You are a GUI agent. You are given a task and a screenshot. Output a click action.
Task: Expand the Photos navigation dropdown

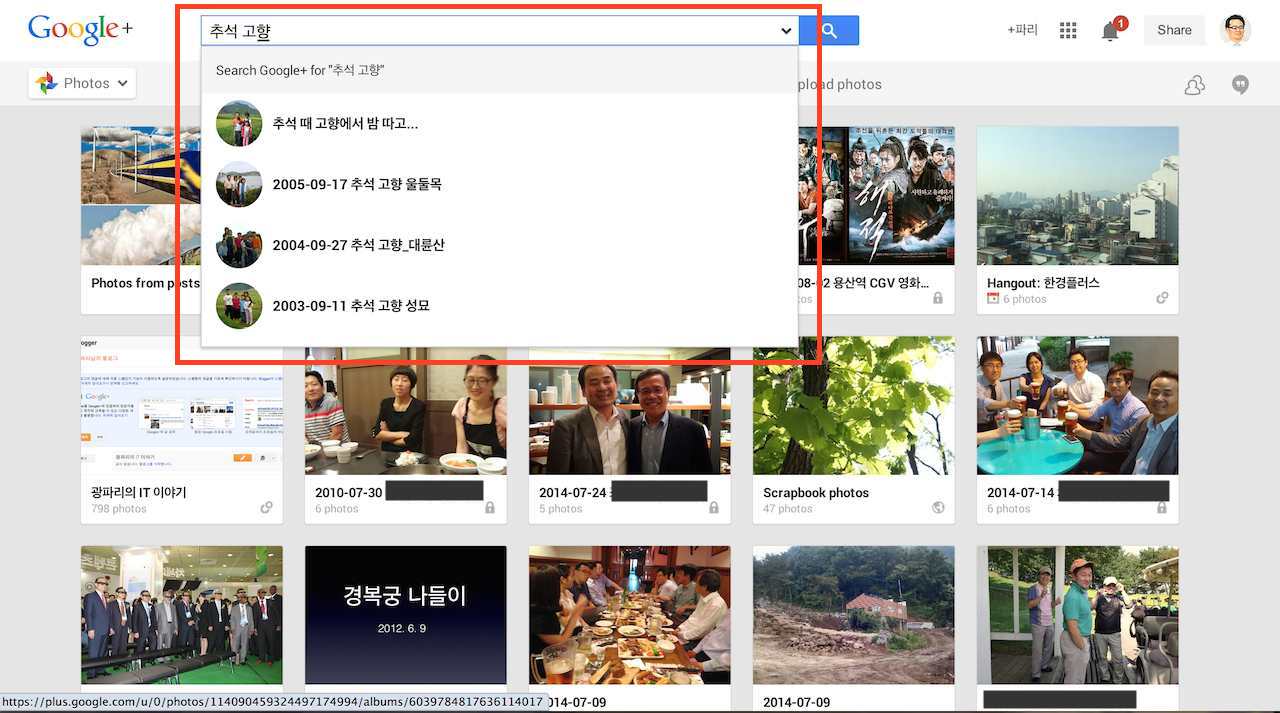[82, 83]
